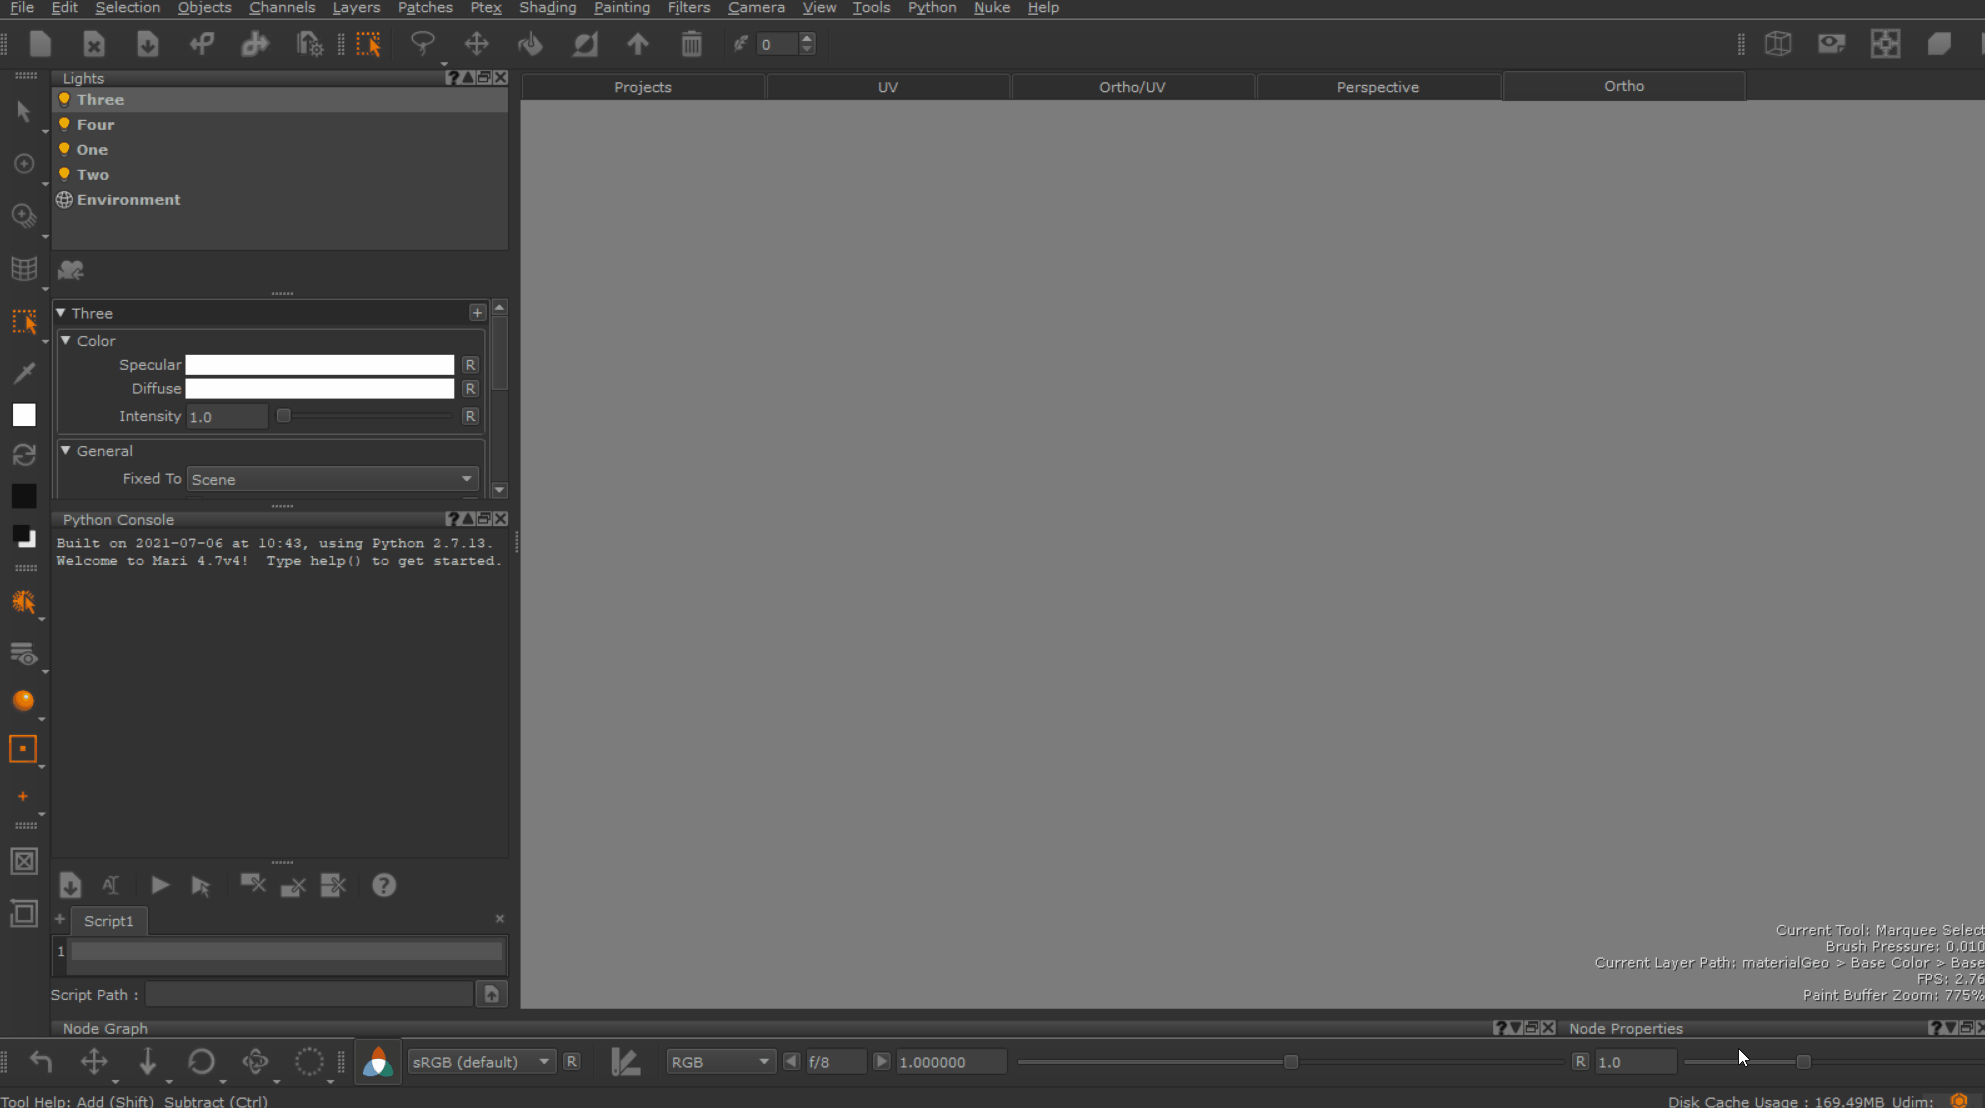
Task: Click the plus button beside Three header
Action: pos(477,313)
